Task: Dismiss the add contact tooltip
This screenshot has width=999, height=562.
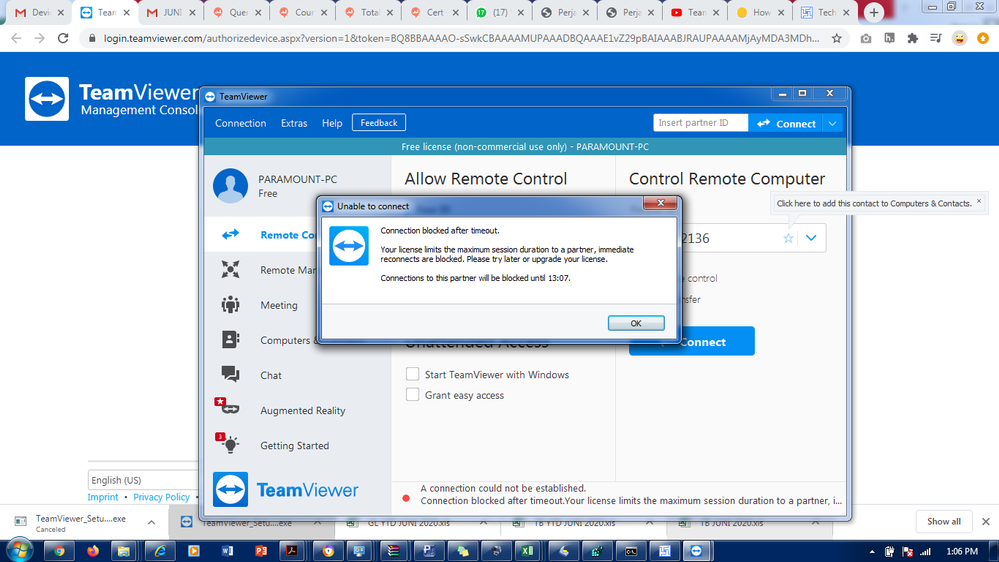Action: coord(979,201)
